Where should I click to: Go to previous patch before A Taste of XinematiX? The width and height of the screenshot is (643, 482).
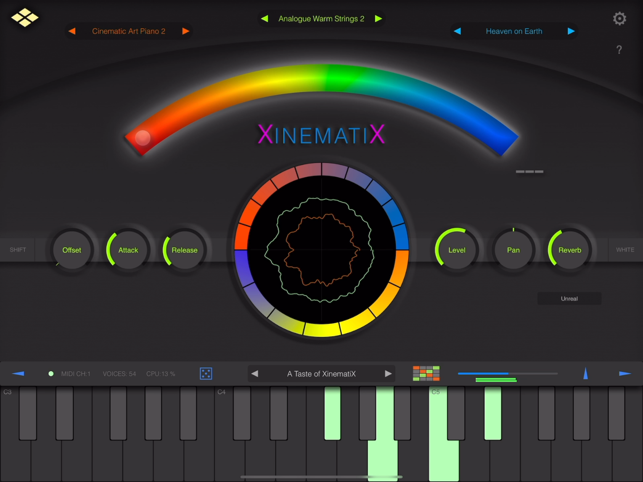coord(255,374)
